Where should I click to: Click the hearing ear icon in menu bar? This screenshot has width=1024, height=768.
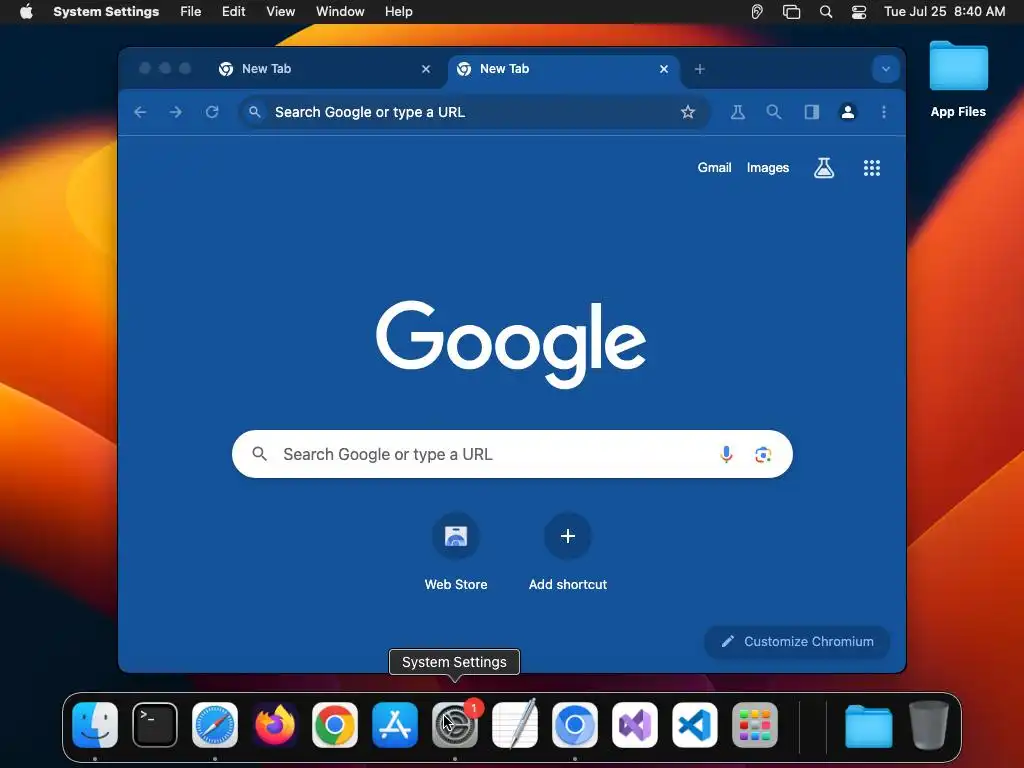coord(757,12)
